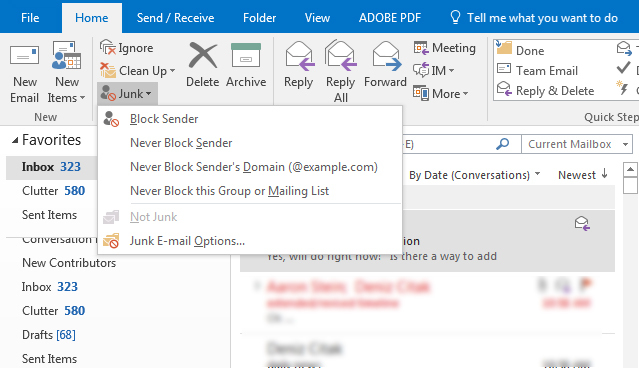Click the search magnifier icon

(503, 144)
